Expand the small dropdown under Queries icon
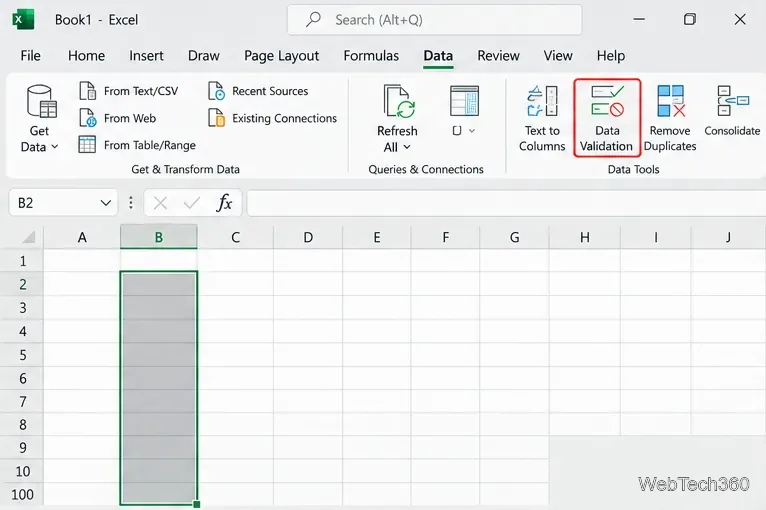 tap(471, 131)
